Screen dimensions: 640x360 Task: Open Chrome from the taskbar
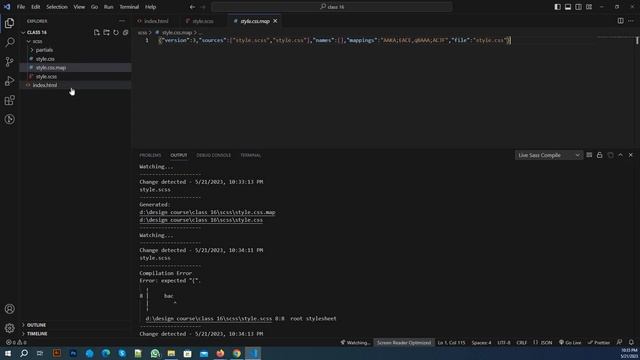237,353
